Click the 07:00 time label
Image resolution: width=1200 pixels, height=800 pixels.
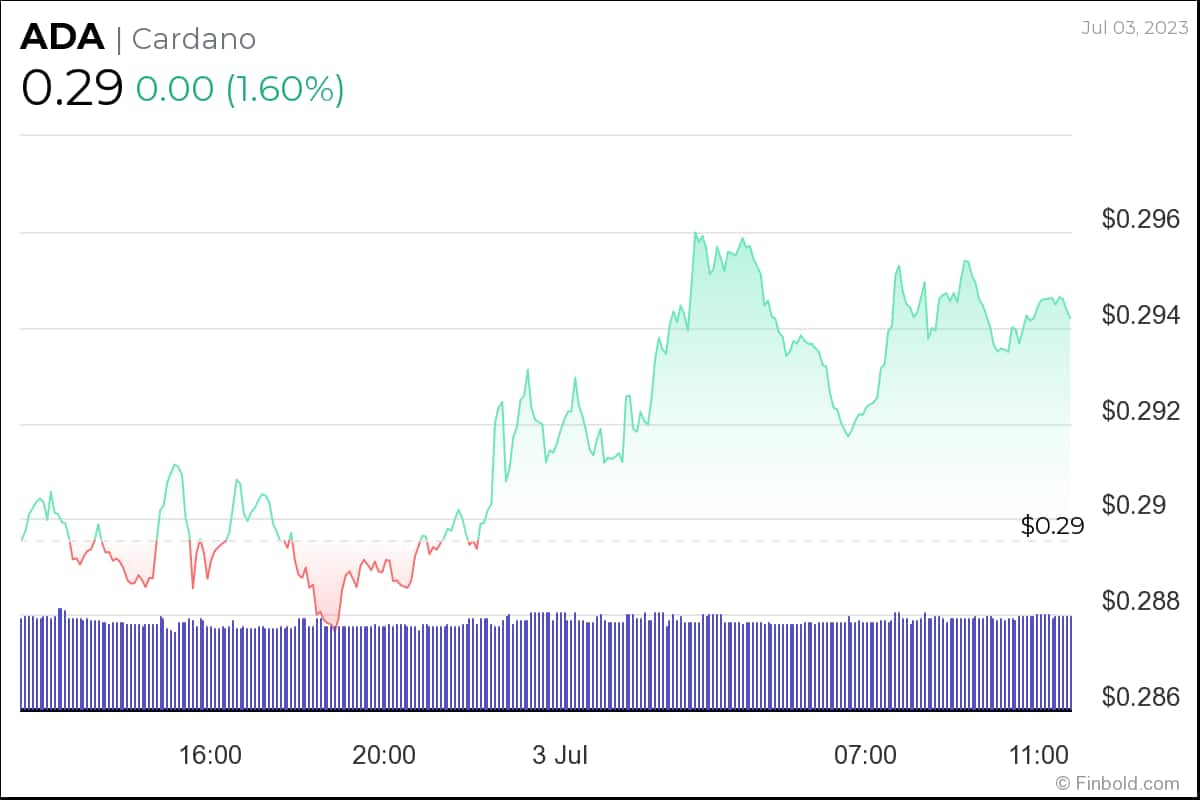click(866, 755)
